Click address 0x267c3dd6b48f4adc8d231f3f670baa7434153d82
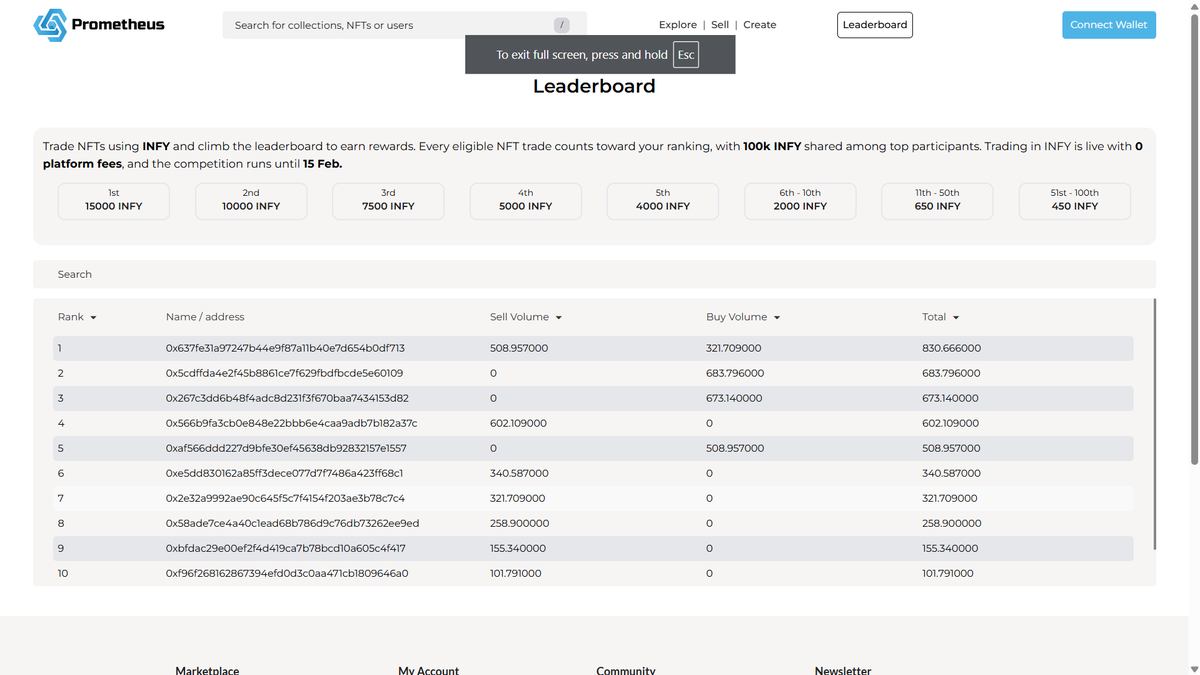Screen dimensions: 1200x675 click(286, 398)
